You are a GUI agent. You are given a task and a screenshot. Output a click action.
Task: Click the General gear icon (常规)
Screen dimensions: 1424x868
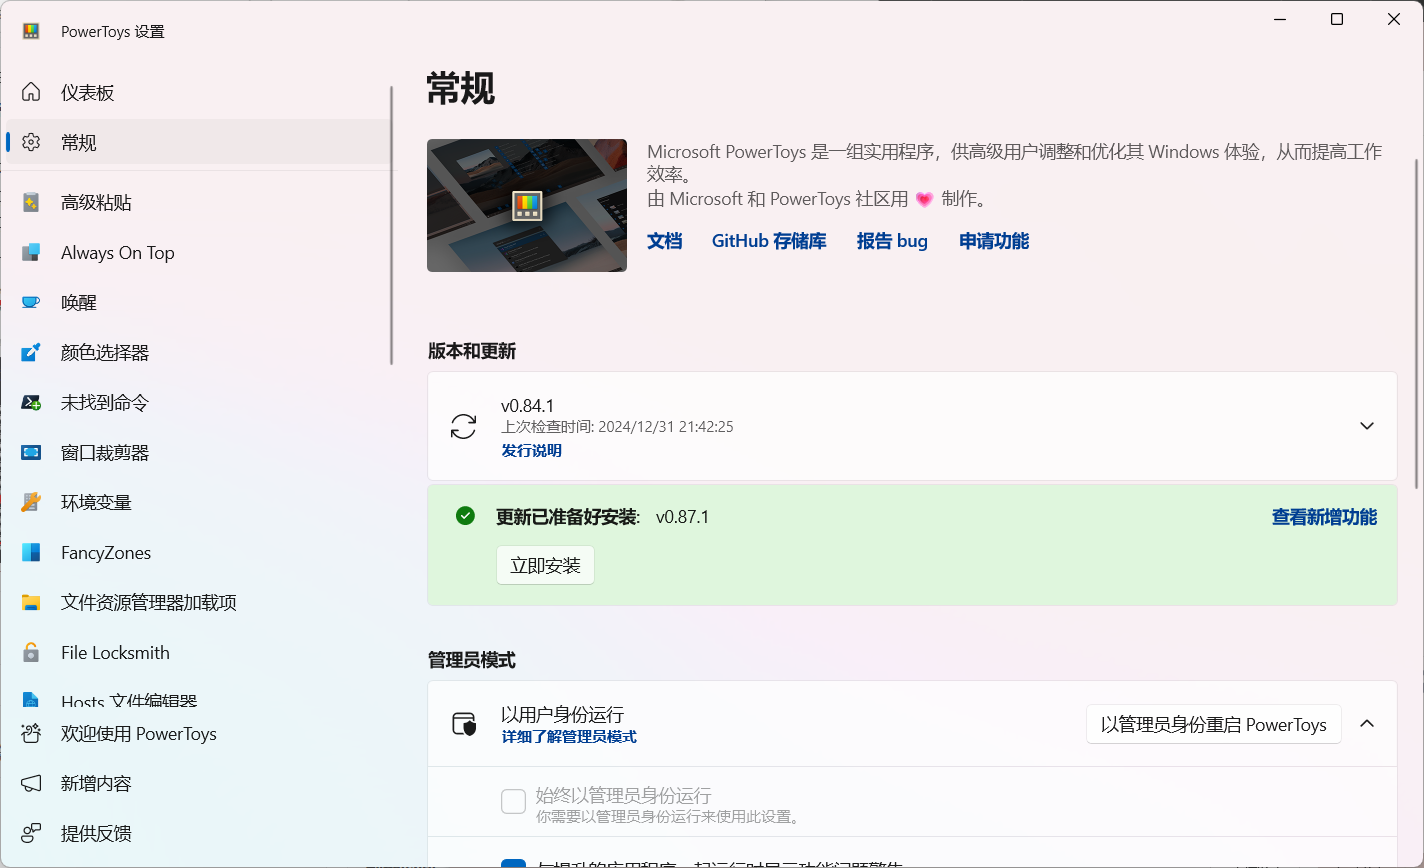point(31,142)
